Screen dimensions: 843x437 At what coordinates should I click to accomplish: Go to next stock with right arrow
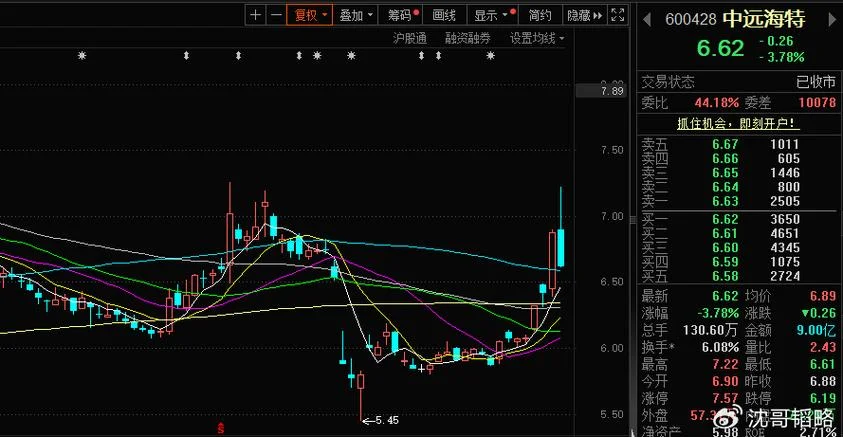pos(832,20)
